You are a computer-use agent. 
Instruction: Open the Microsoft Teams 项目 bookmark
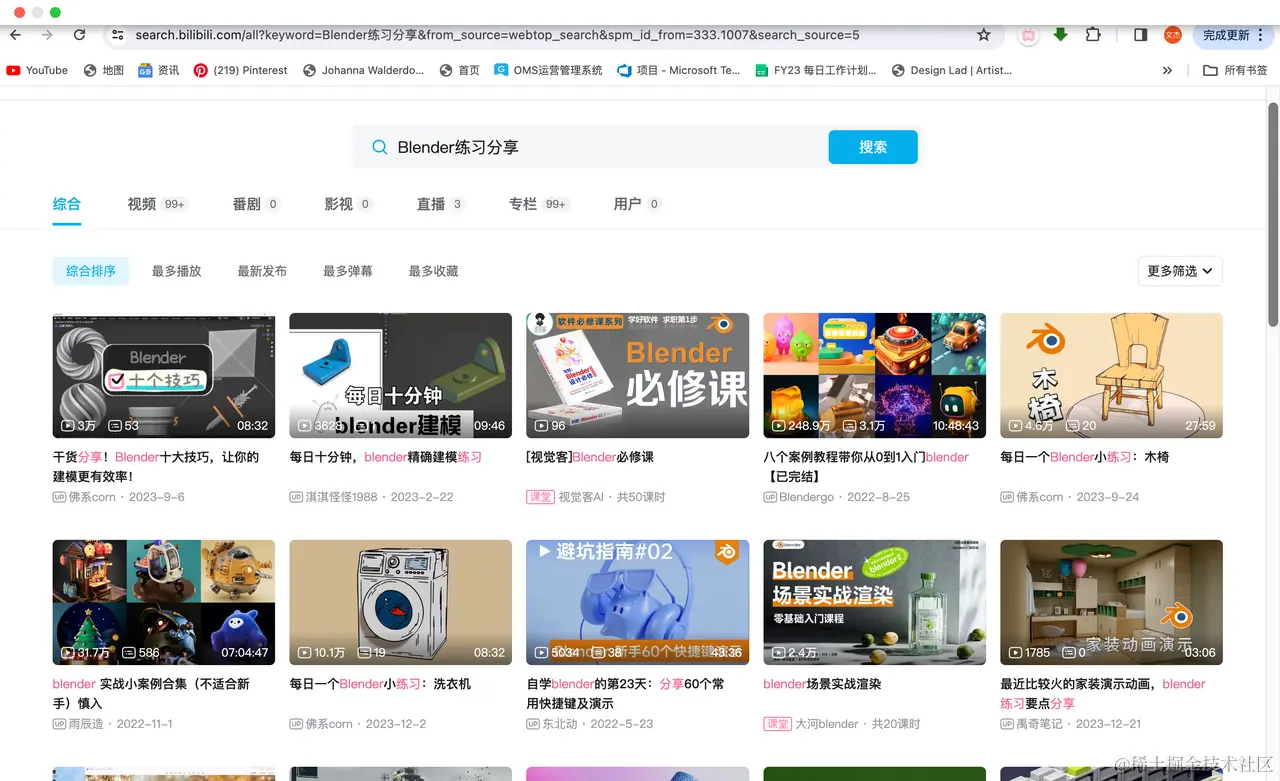coord(679,70)
